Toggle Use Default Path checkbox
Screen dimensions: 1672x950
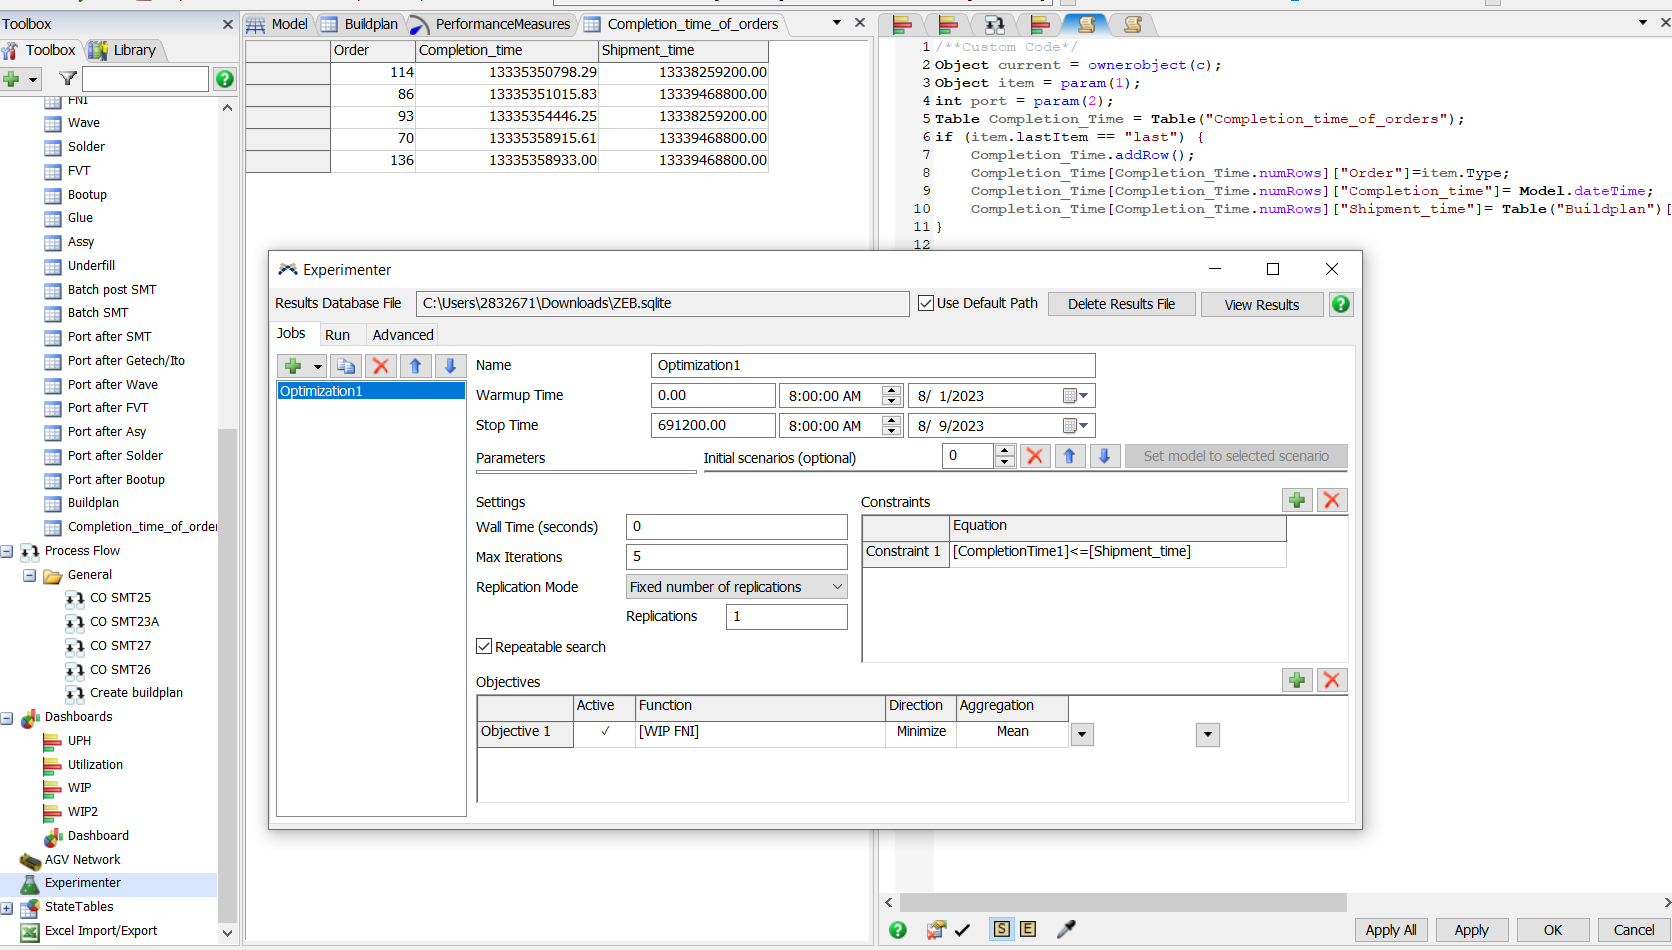pyautogui.click(x=926, y=303)
